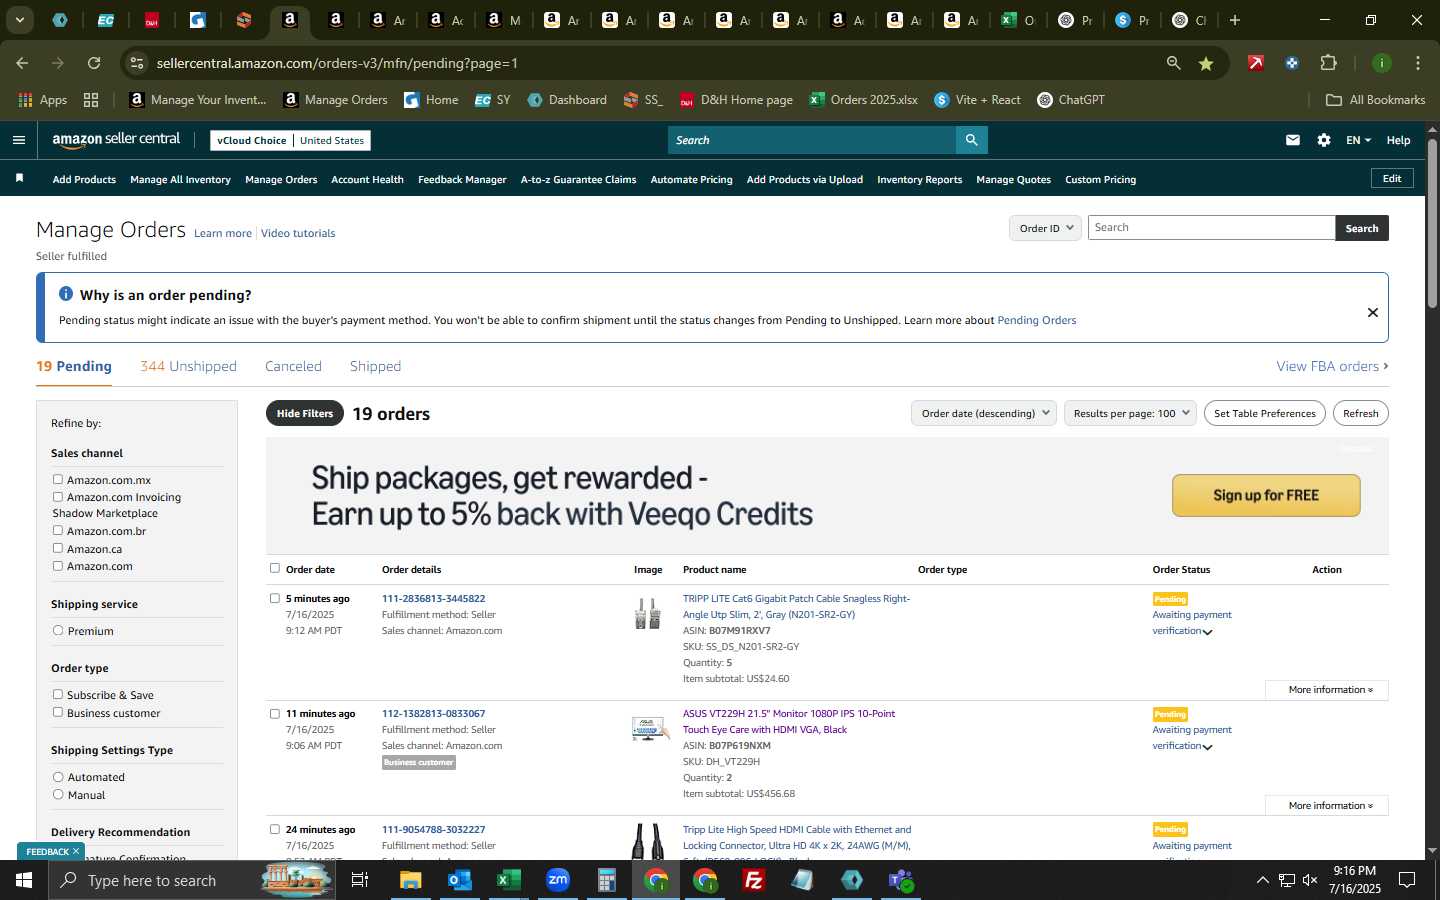The height and width of the screenshot is (900, 1440).
Task: Open the D&H Home page bookmark
Action: pos(736,100)
